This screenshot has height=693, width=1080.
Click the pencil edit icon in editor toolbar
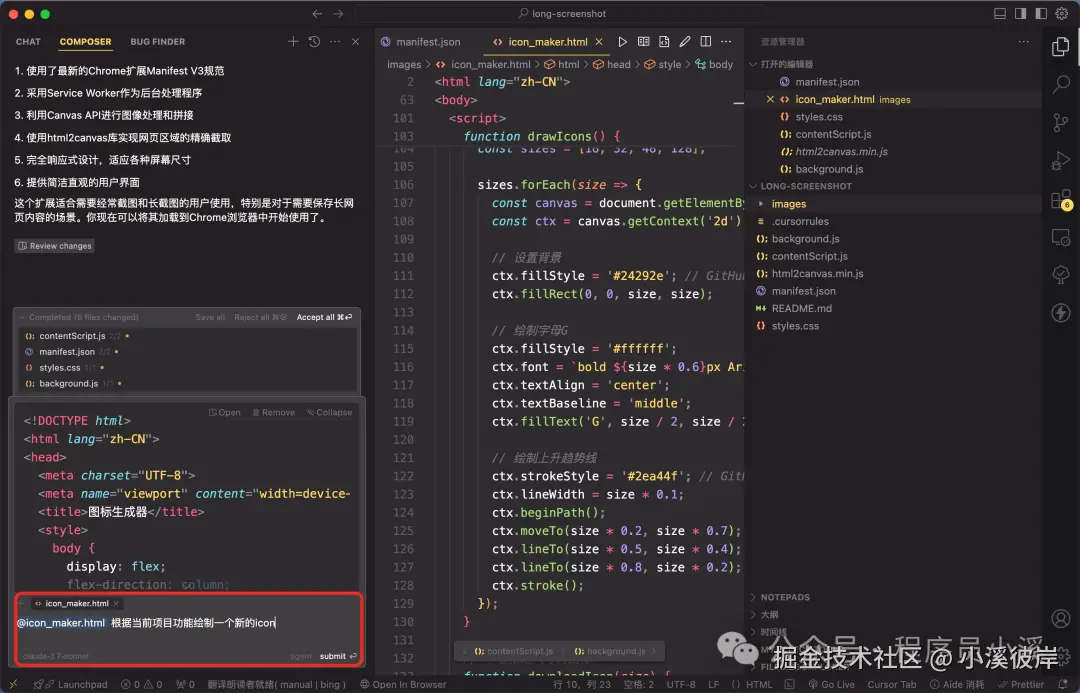click(x=685, y=42)
